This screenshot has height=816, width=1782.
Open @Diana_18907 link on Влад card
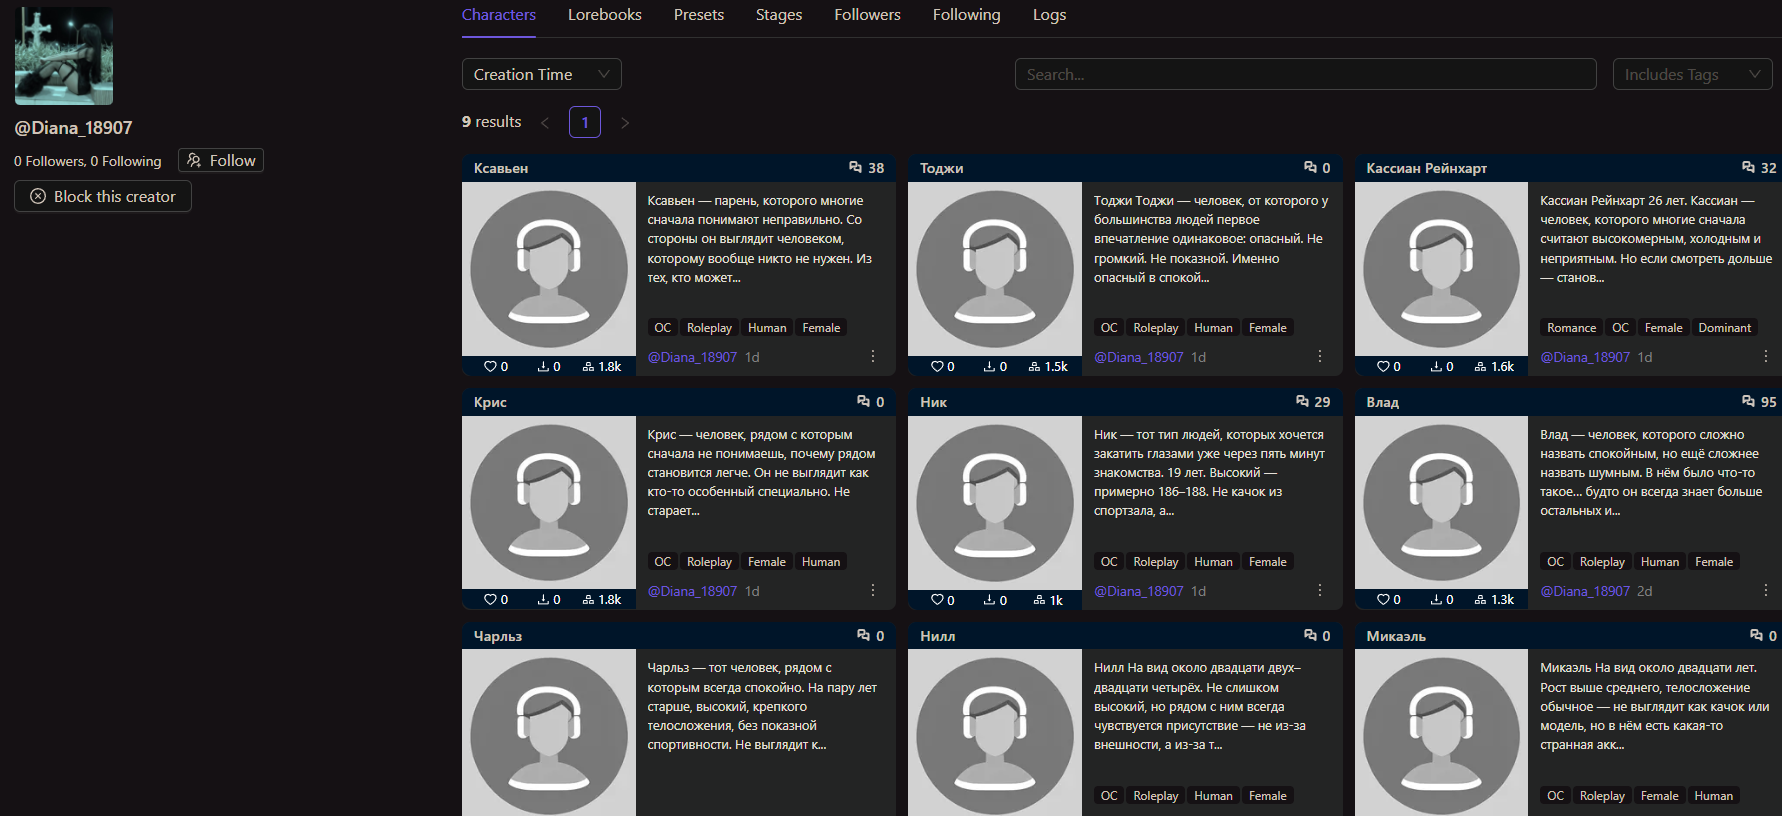pos(1585,591)
